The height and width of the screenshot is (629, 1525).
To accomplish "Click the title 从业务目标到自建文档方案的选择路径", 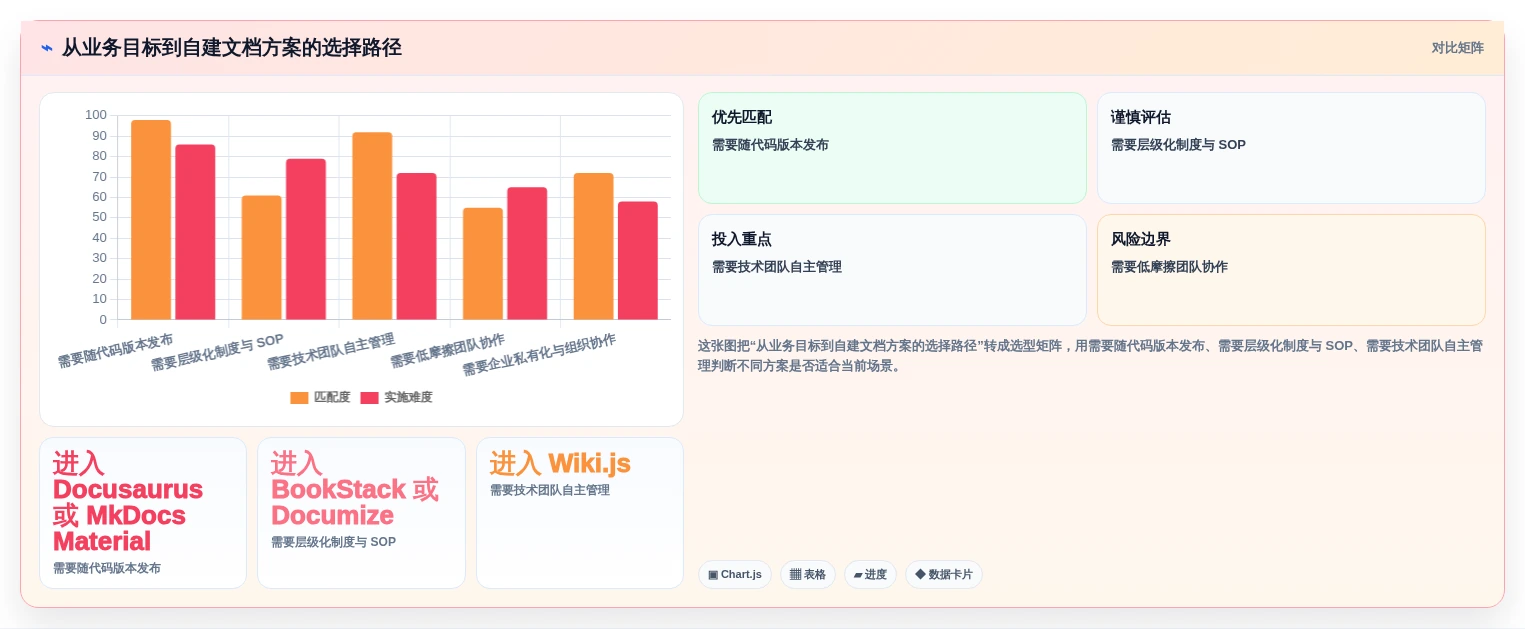I will (232, 48).
